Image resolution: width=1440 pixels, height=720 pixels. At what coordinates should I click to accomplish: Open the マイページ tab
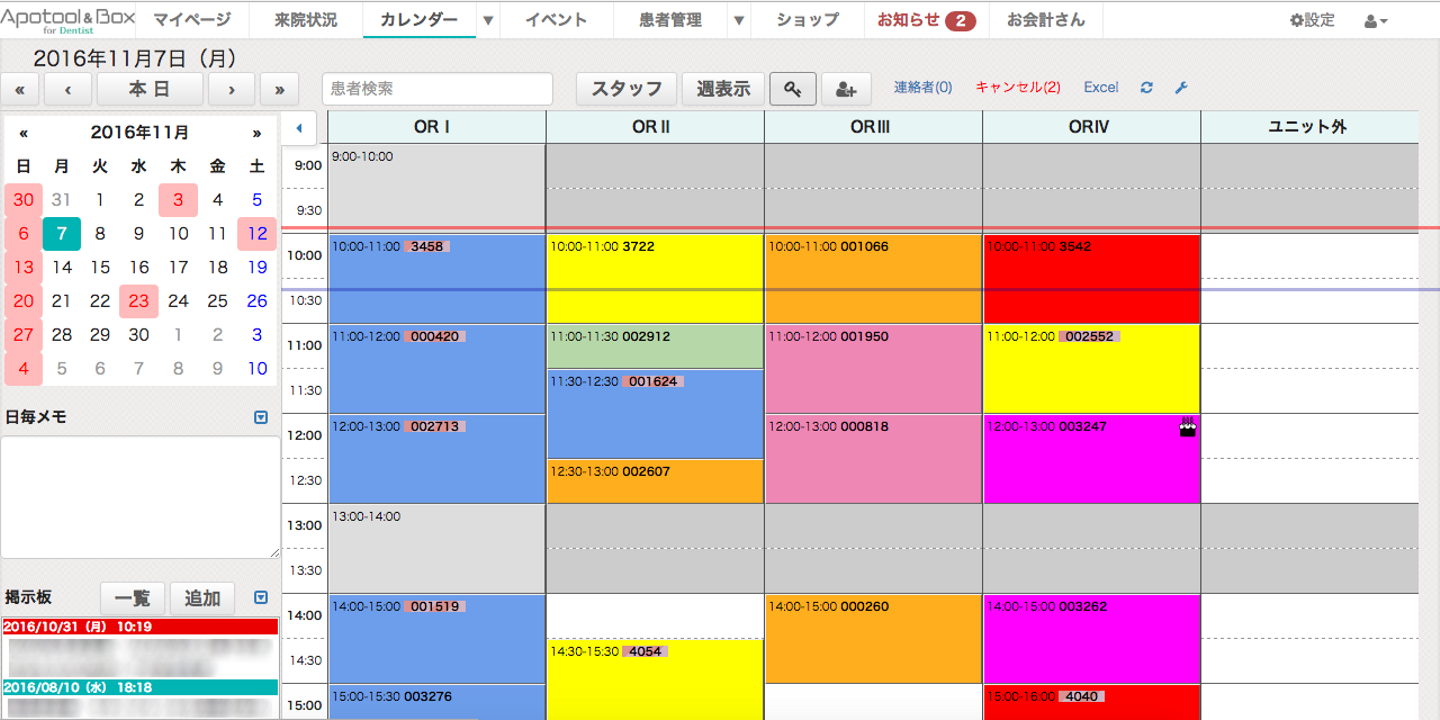(x=192, y=20)
